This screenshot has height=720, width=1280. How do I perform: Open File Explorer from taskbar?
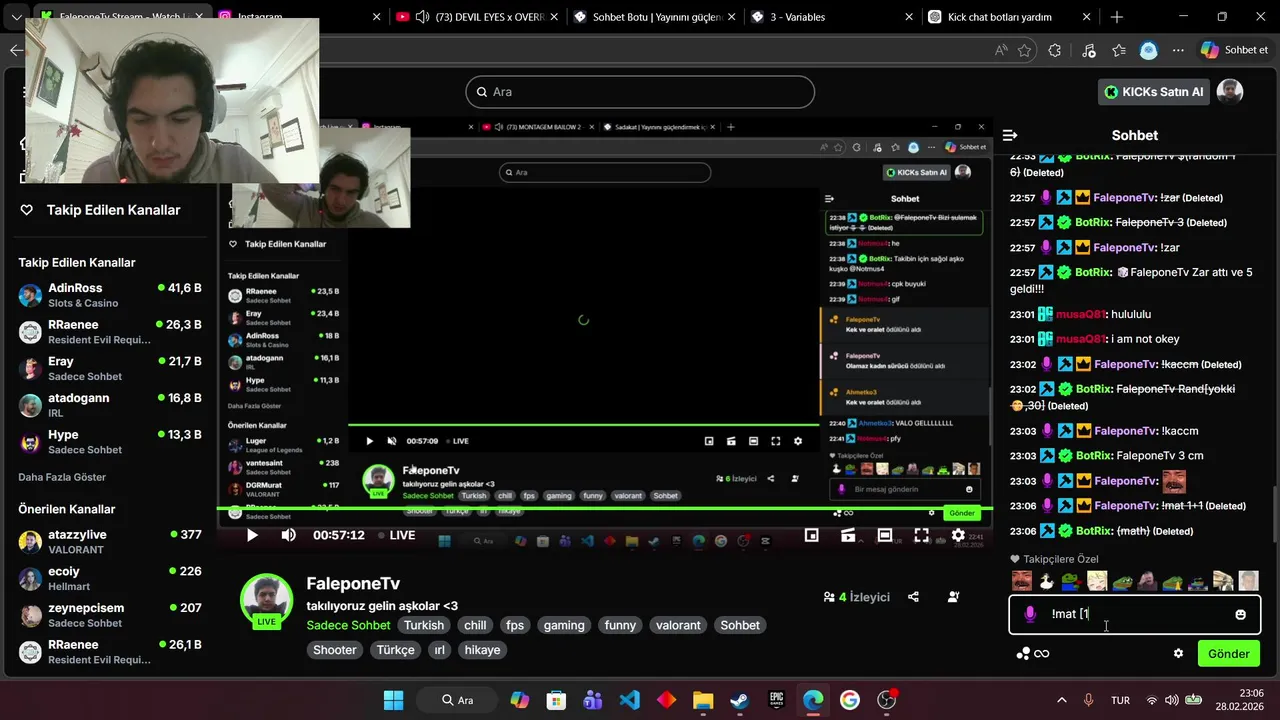(x=703, y=700)
